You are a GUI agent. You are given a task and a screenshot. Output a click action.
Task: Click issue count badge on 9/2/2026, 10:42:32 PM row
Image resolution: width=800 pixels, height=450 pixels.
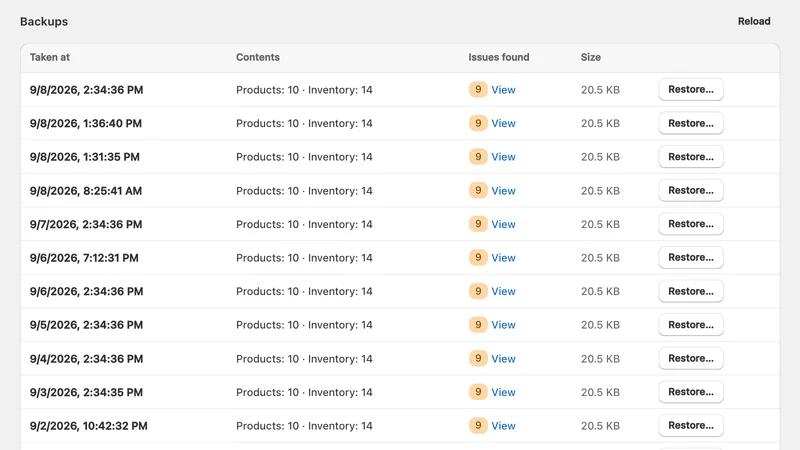[x=478, y=426]
